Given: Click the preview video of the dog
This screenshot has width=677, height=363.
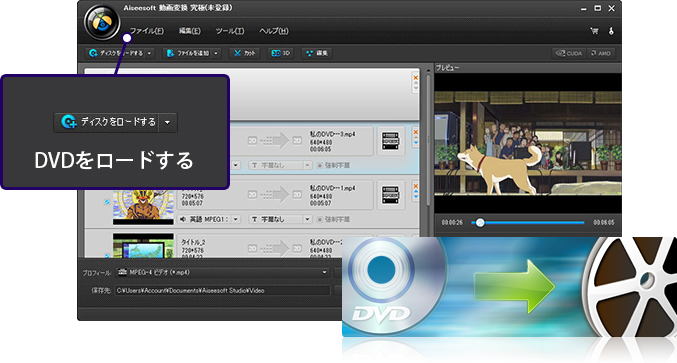Looking at the screenshot, I should pos(528,143).
